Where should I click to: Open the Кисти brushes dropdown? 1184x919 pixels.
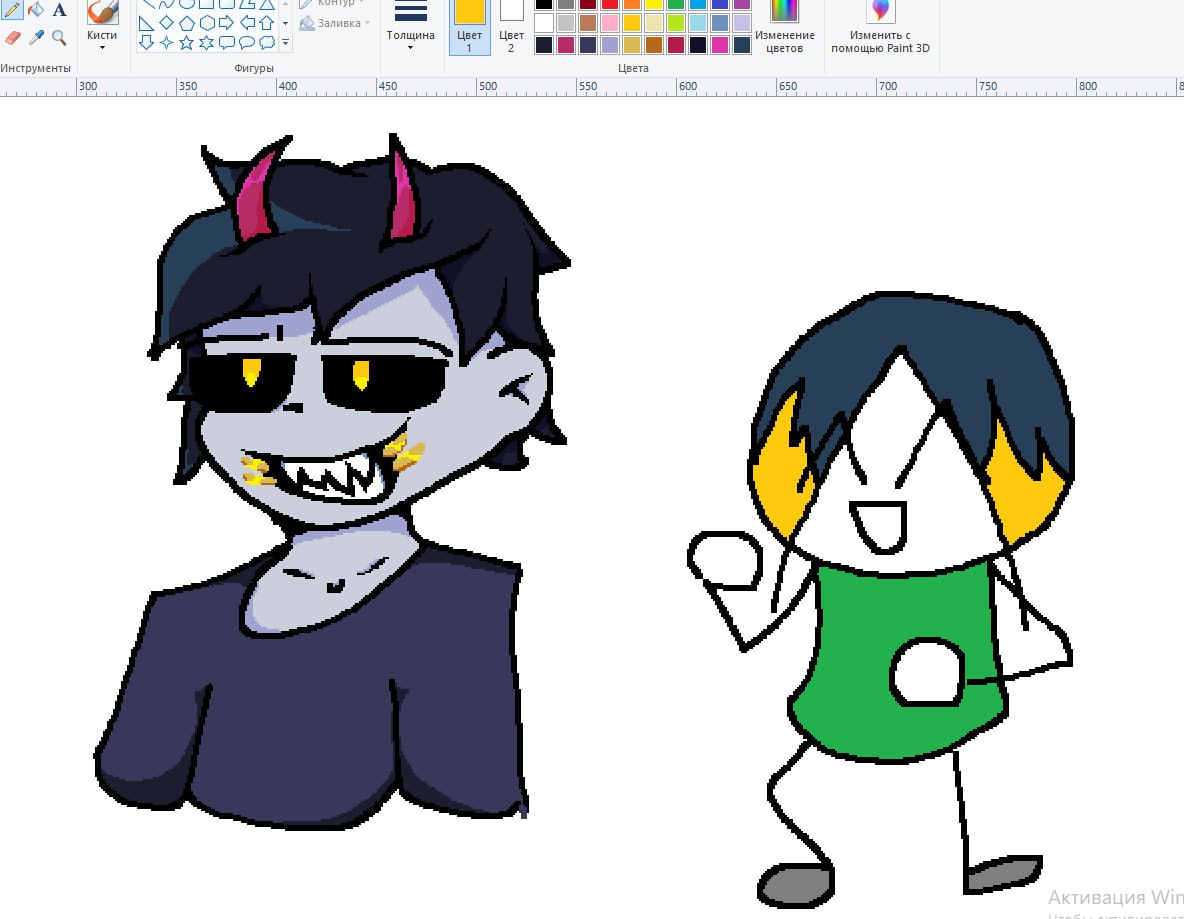102,40
